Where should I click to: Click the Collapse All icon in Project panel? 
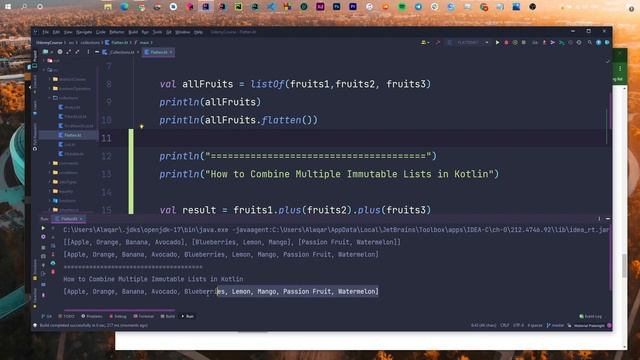pyautogui.click(x=77, y=52)
